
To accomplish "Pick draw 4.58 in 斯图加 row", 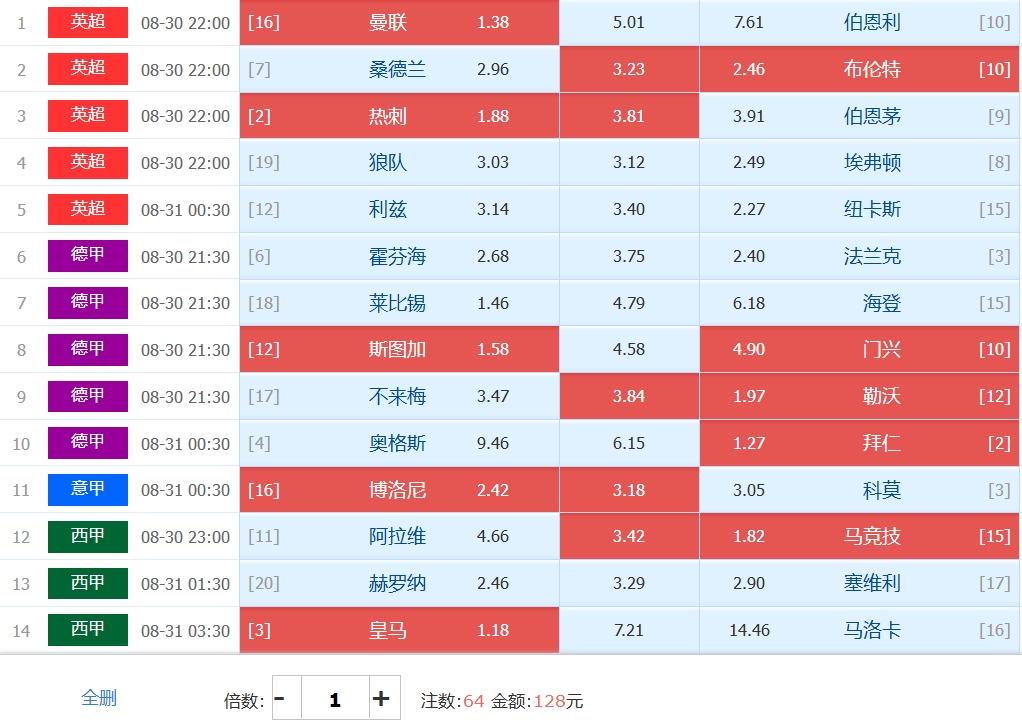I will pos(629,349).
